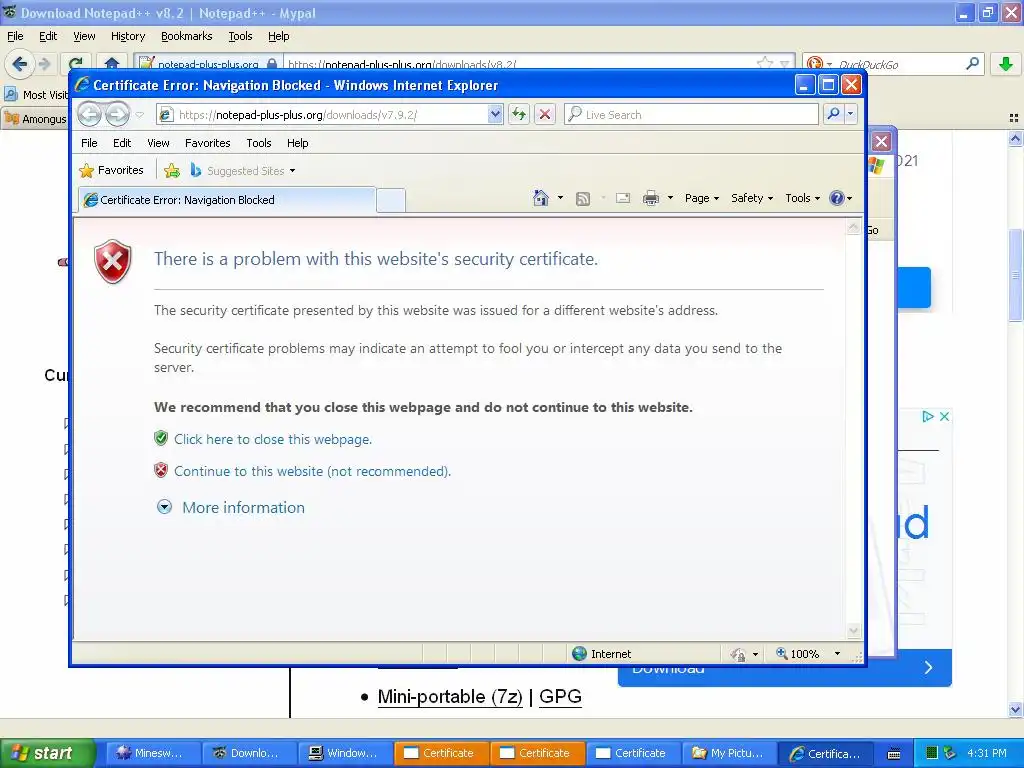Click the Live Search box

click(691, 115)
